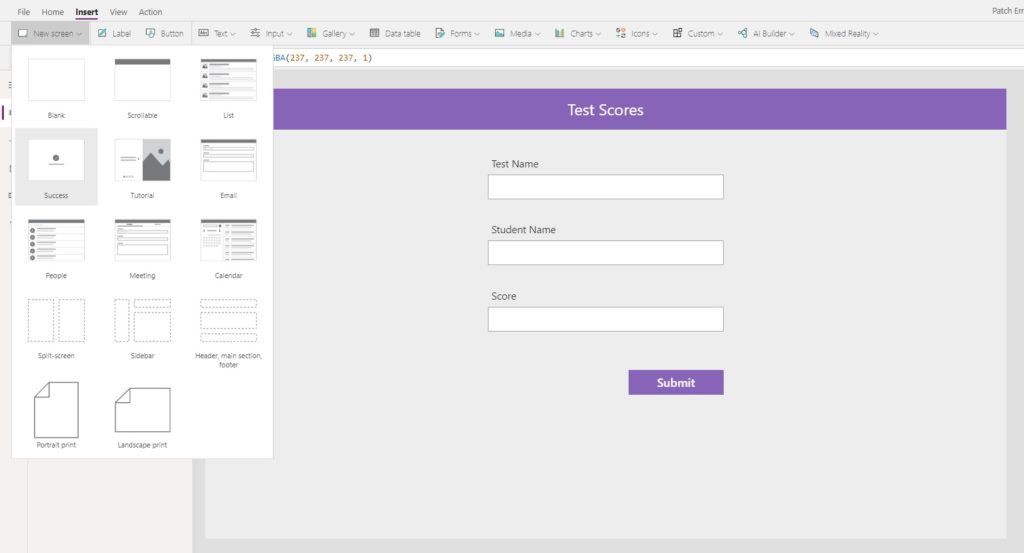The width and height of the screenshot is (1024, 553).
Task: Expand the Gallery dropdown
Action: pyautogui.click(x=330, y=33)
